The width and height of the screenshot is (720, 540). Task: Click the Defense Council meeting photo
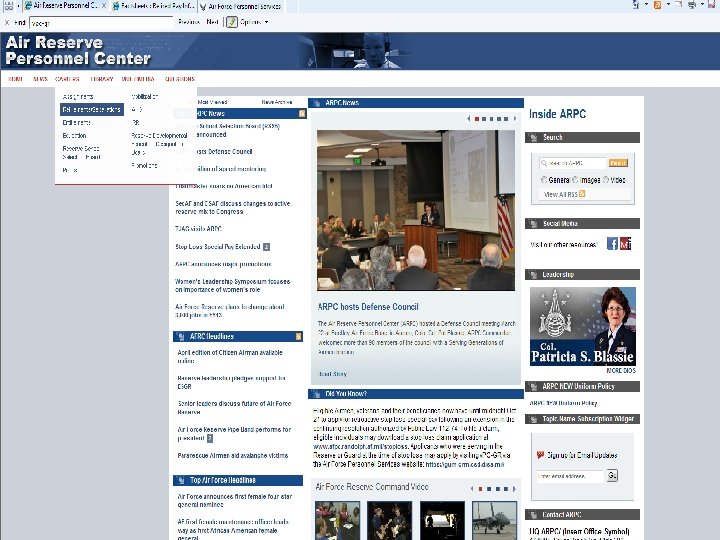tap(416, 210)
